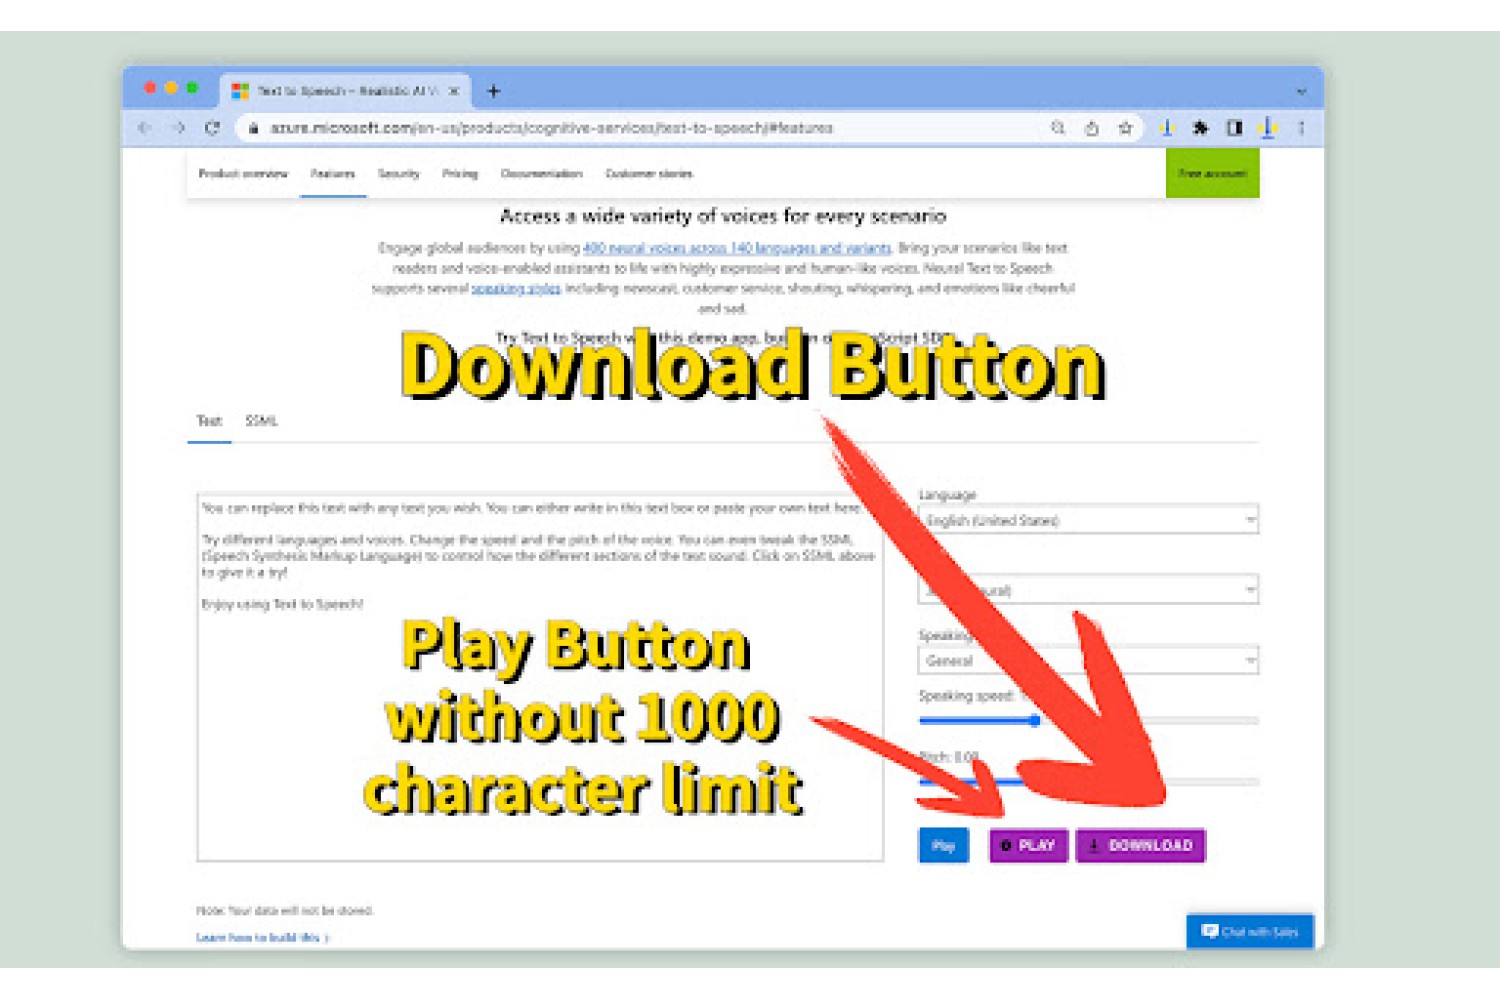The height and width of the screenshot is (1000, 1500).
Task: Toggle the browser side panel icon
Action: [1235, 128]
